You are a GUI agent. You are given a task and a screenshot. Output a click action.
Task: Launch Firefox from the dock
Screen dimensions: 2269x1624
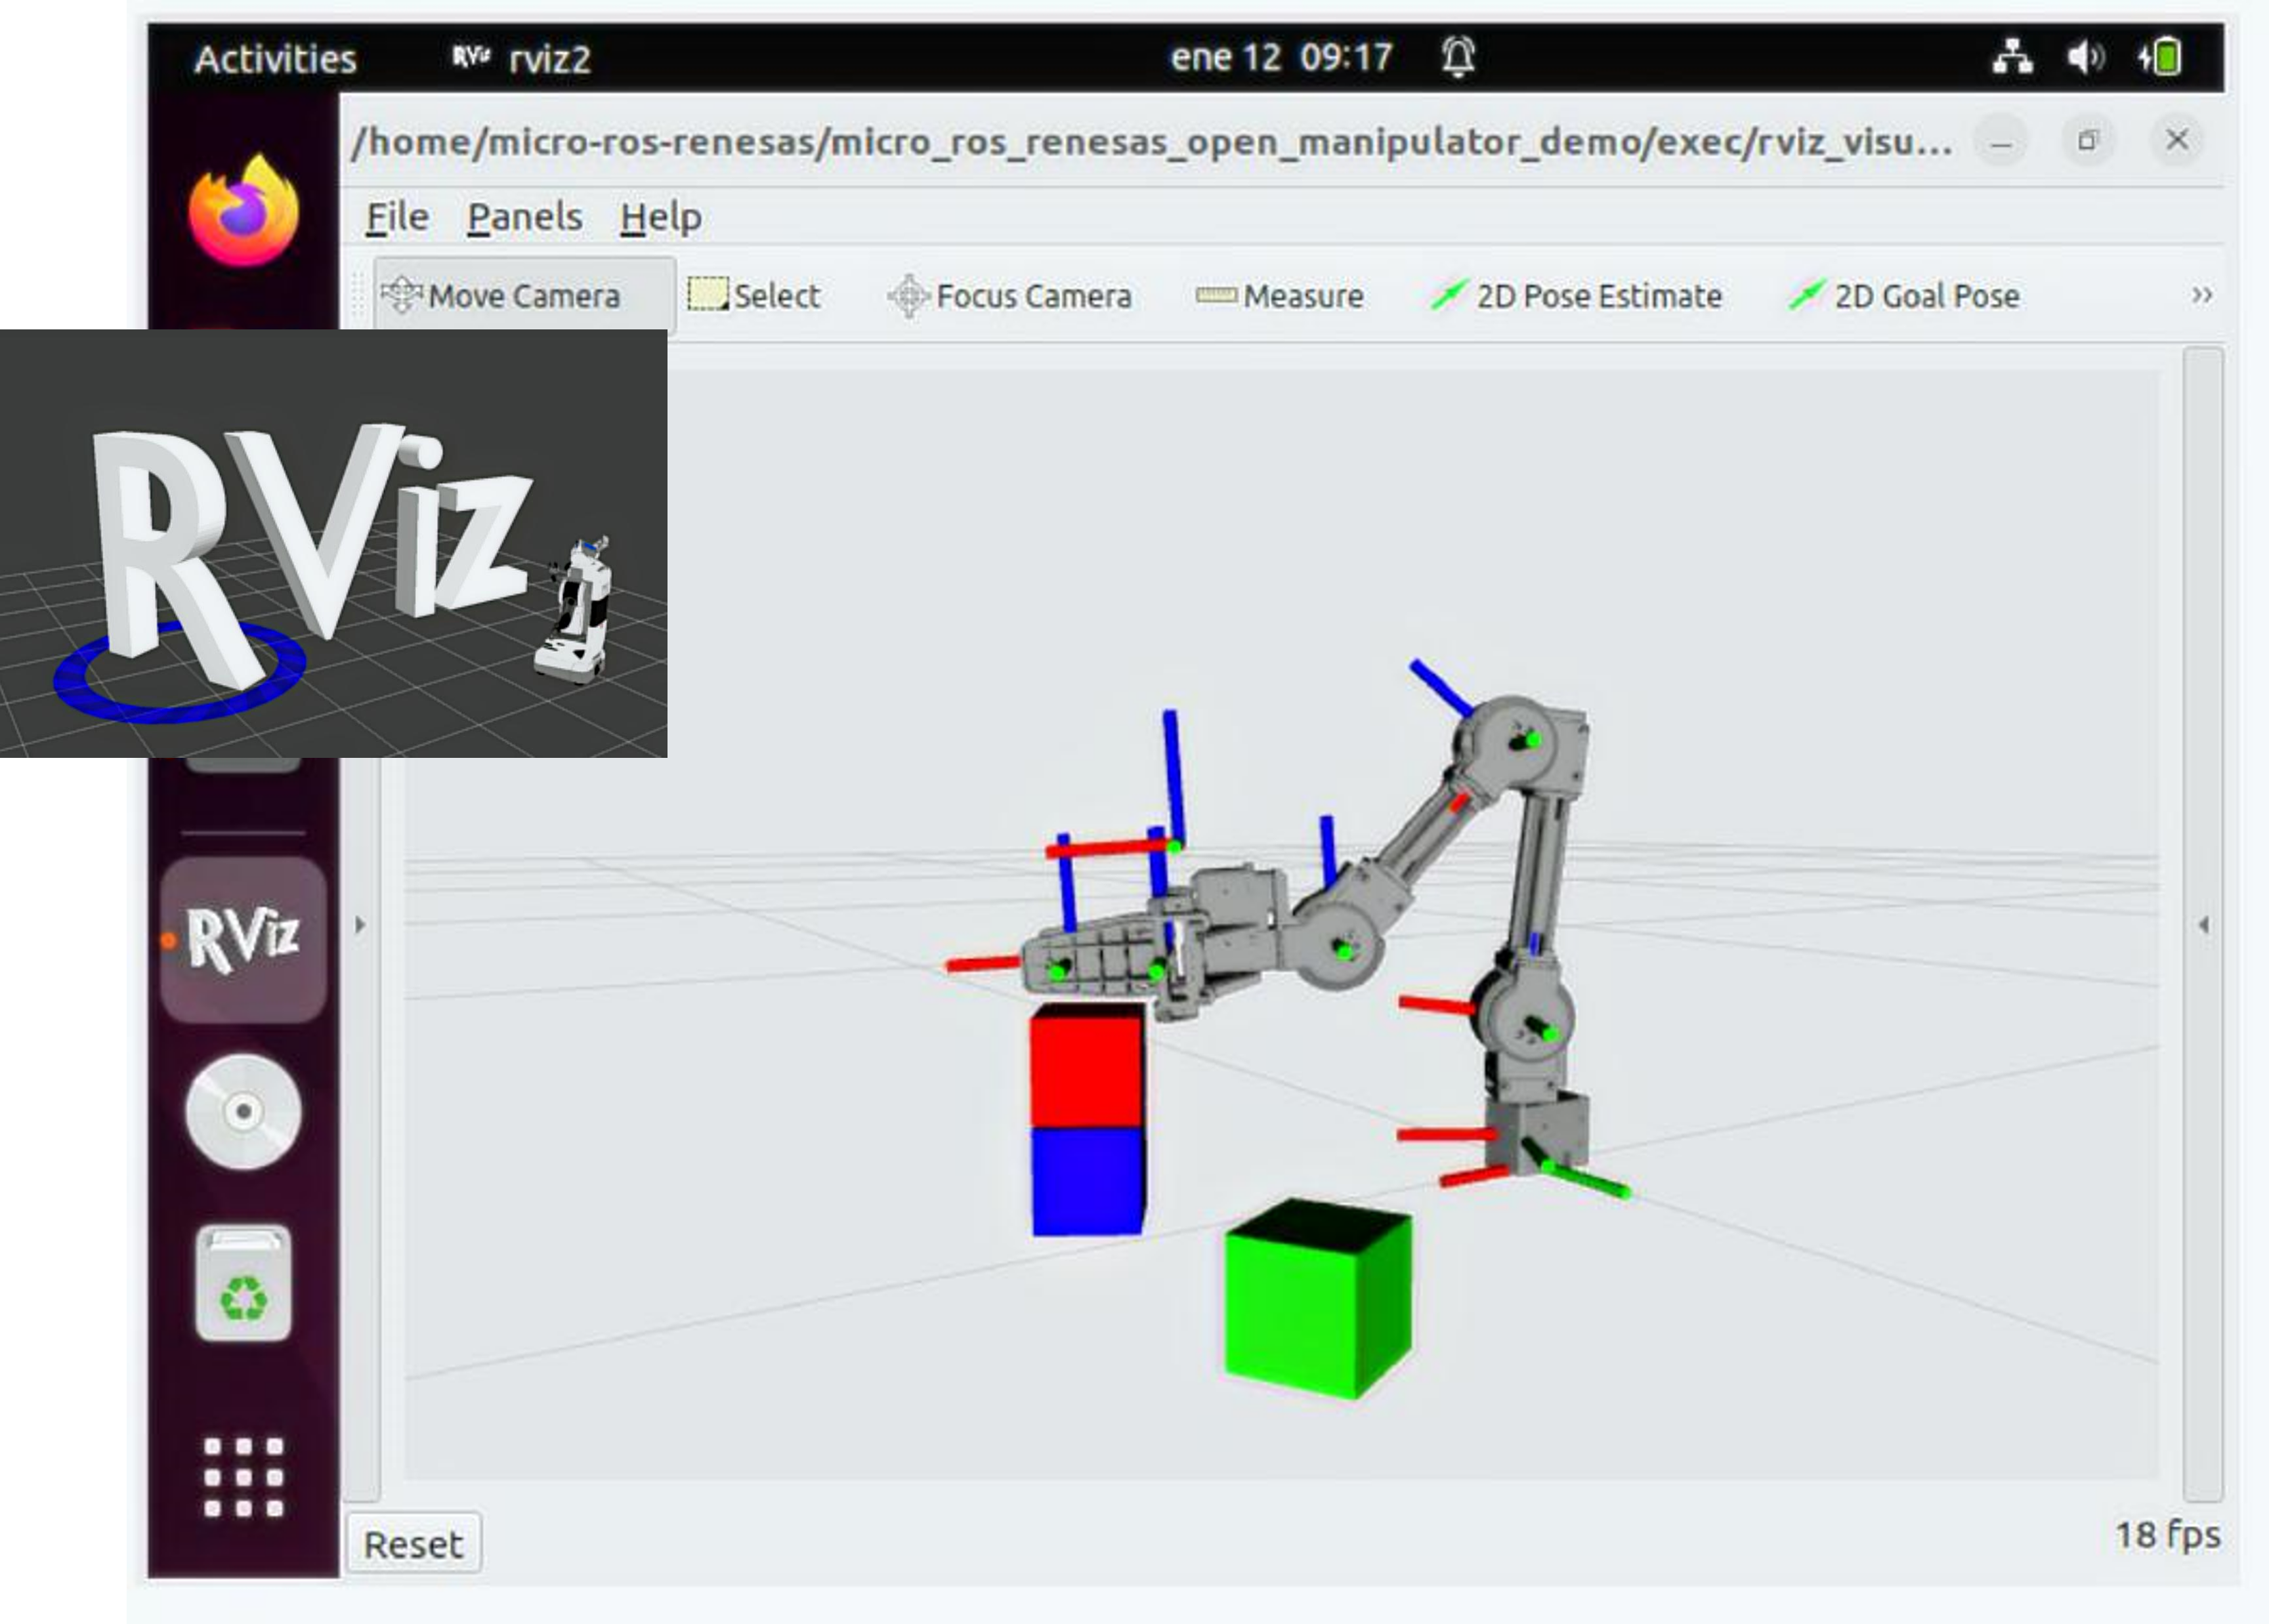point(243,210)
